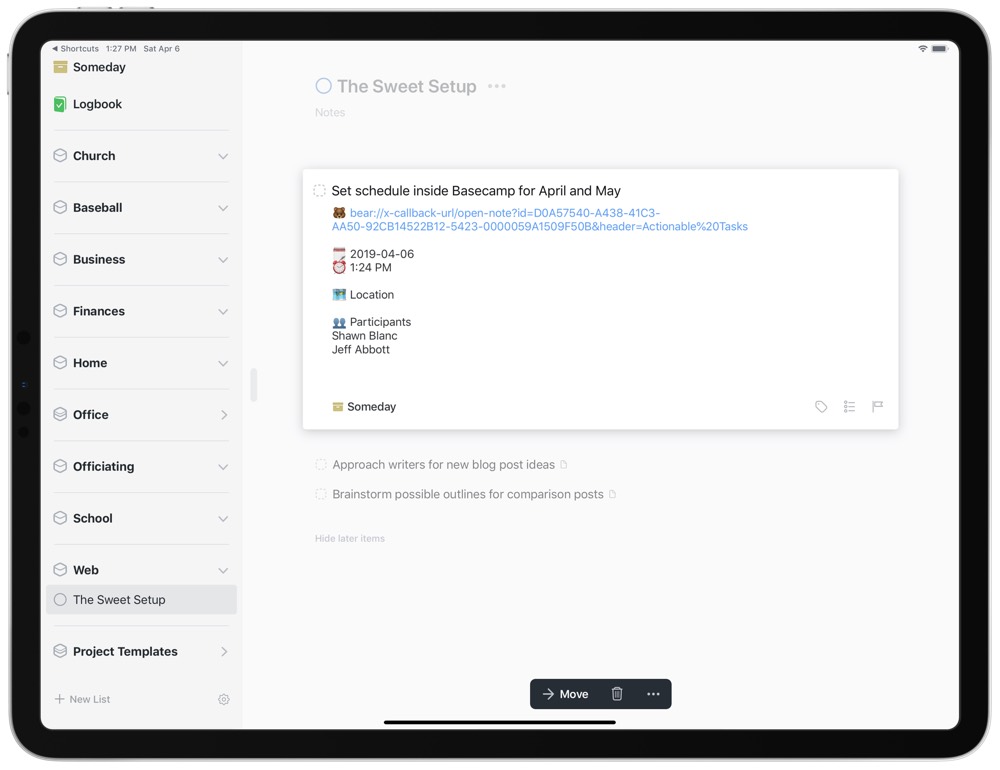
Task: Select the 2019-04-06 date text
Action: (x=382, y=254)
